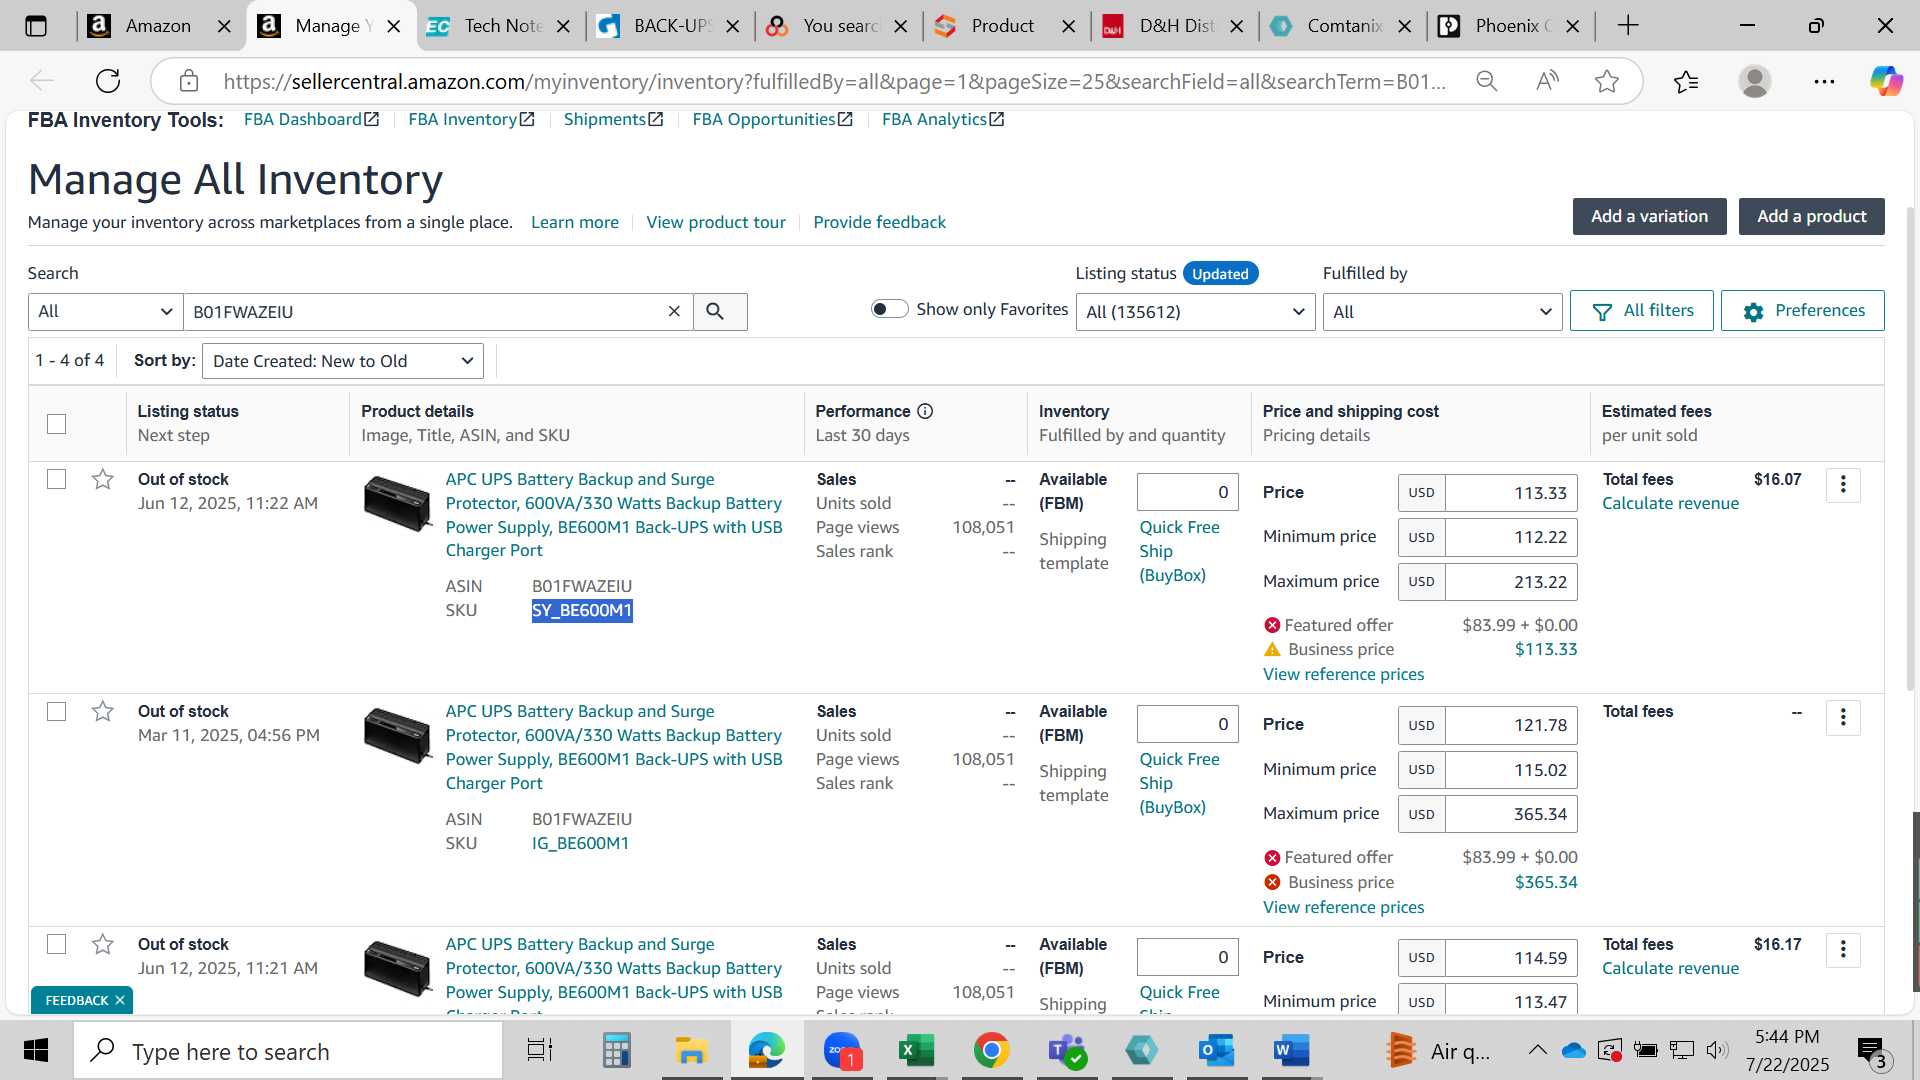The width and height of the screenshot is (1920, 1080).
Task: Open Excel from the taskbar
Action: 916,1051
